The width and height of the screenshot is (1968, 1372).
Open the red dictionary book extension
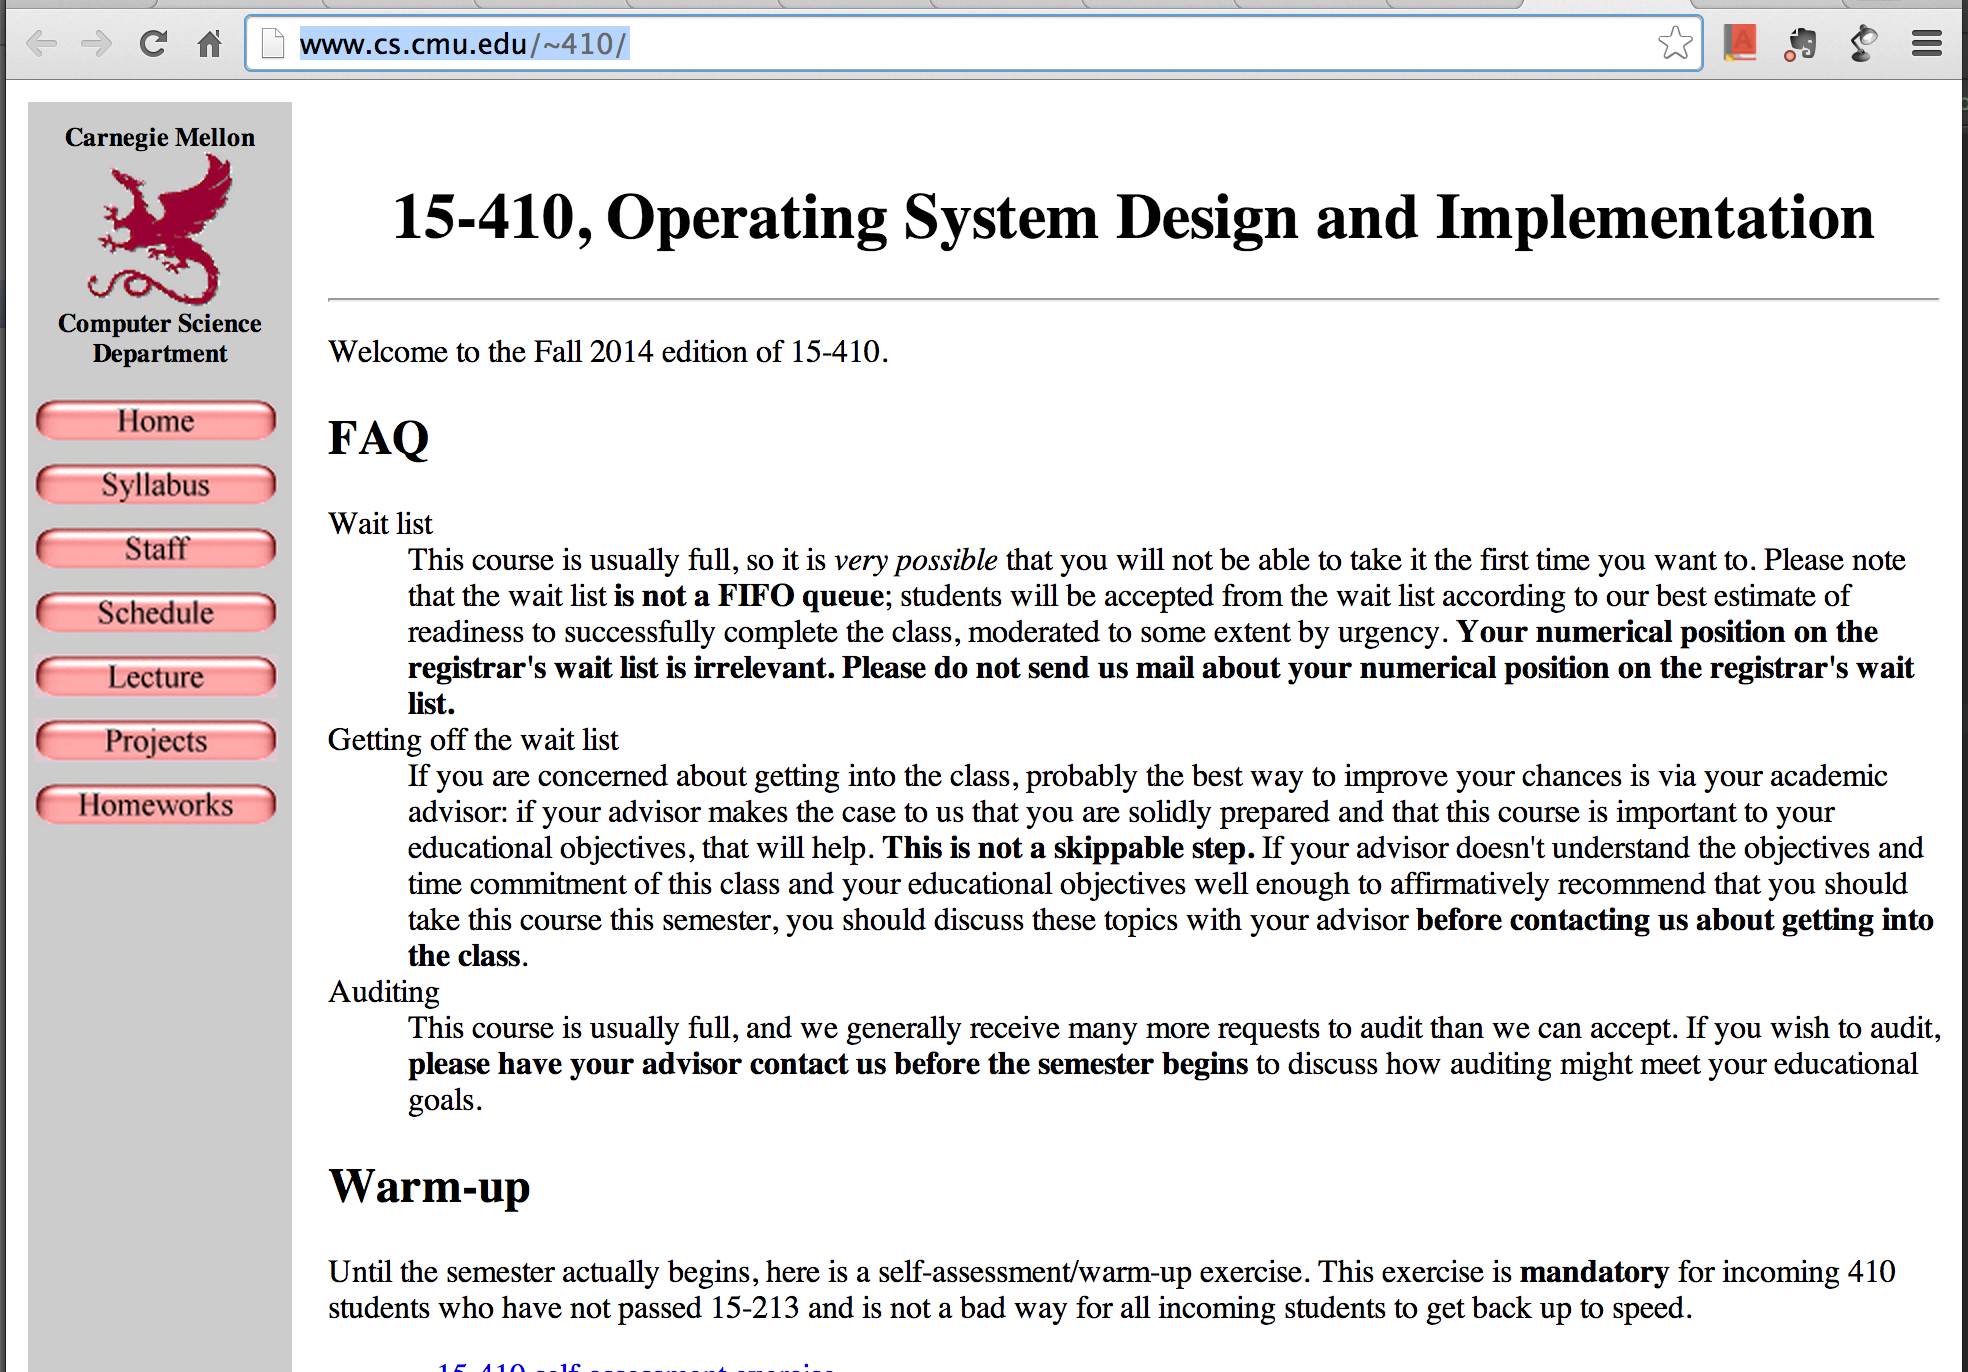pyautogui.click(x=1740, y=43)
